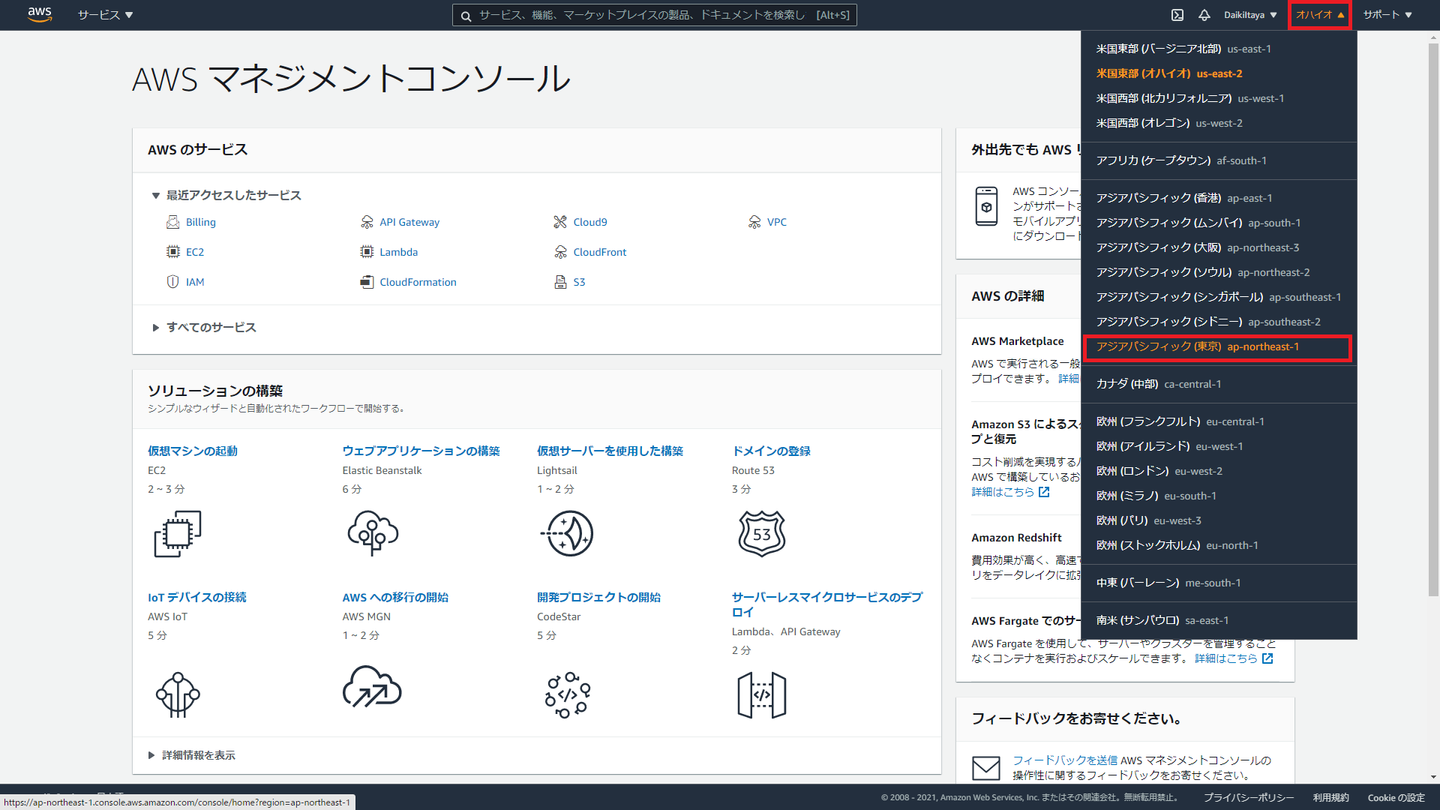Click the AWS logo in header
Viewport: 1440px width, 810px height.
click(x=40, y=14)
